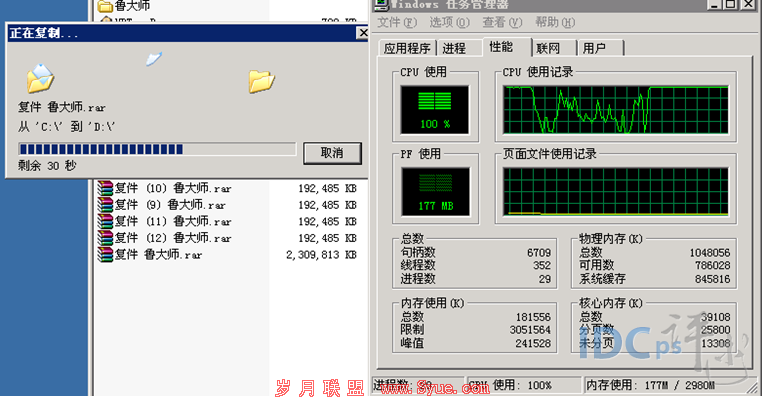Click the copy progress bar
762x398 pixels.
tap(157, 149)
